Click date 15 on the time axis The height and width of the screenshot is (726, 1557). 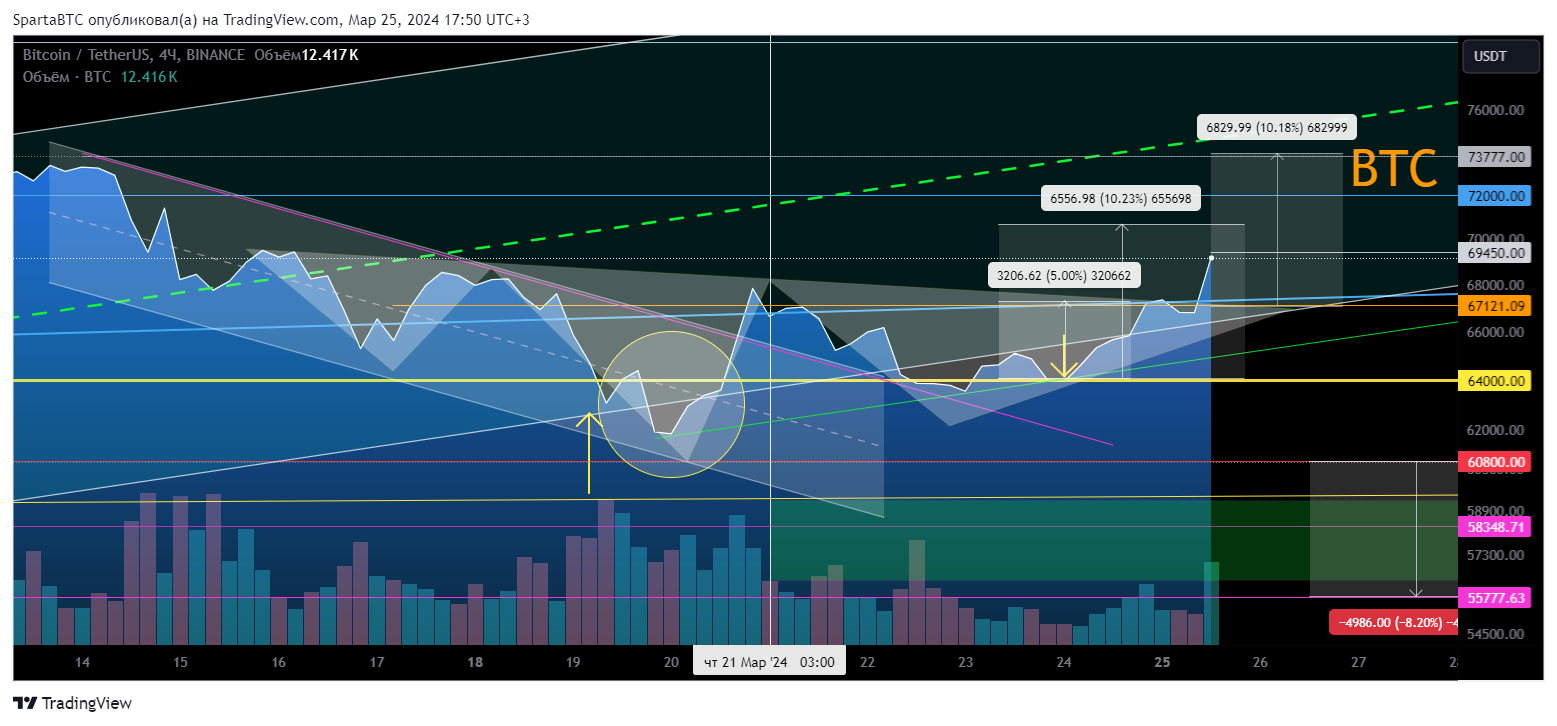(180, 662)
